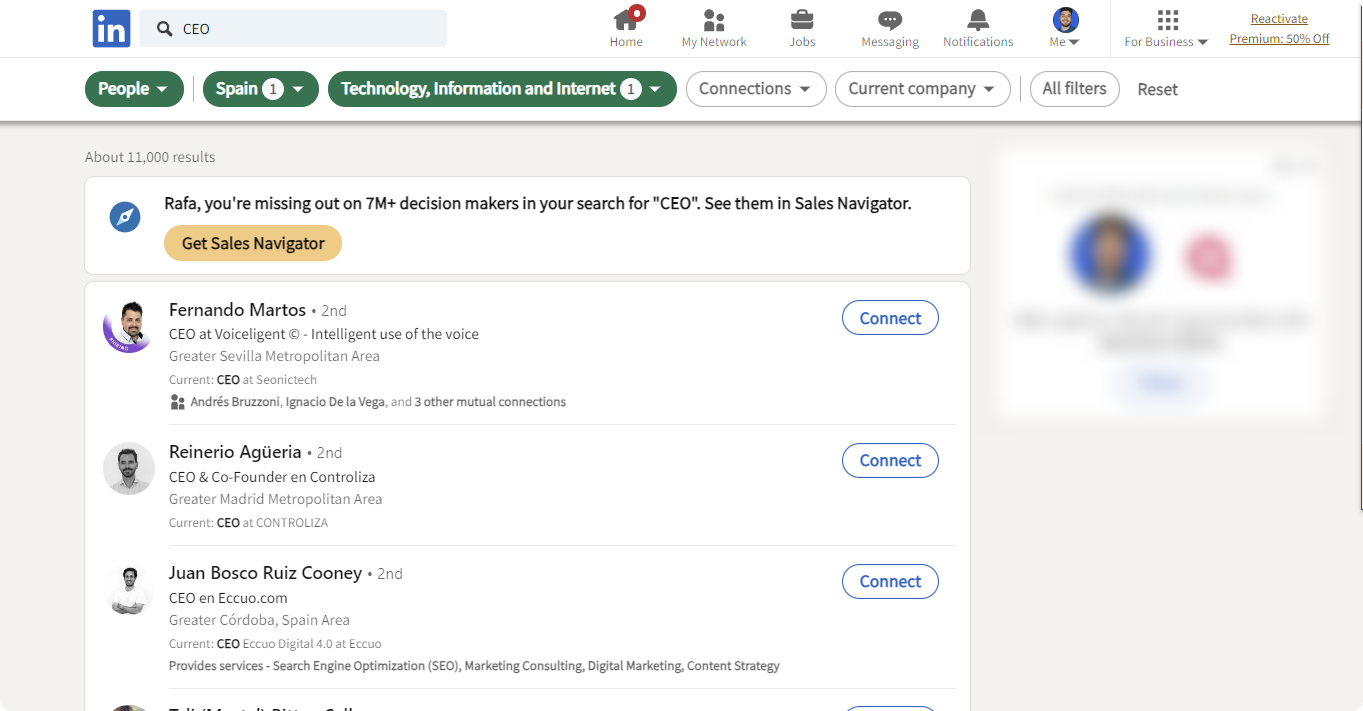This screenshot has width=1363, height=711.
Task: Open the Me profile dropdown
Action: (1065, 27)
